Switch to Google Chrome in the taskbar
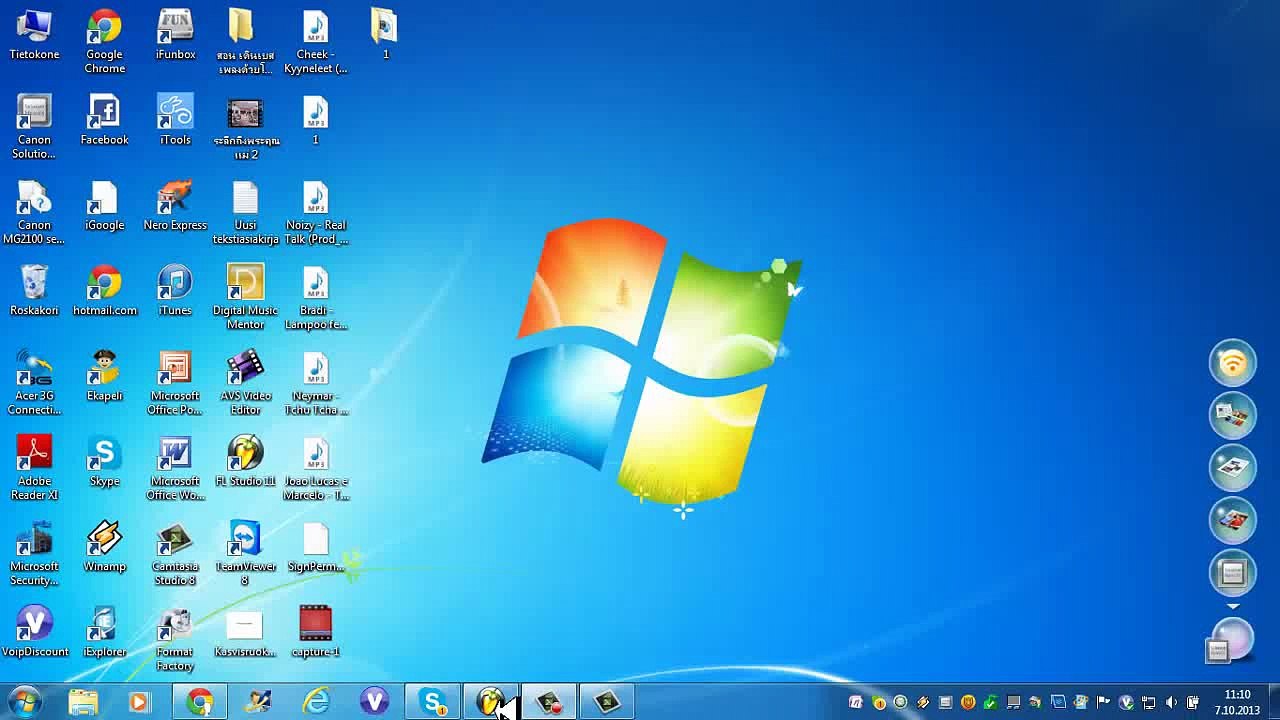 [200, 702]
